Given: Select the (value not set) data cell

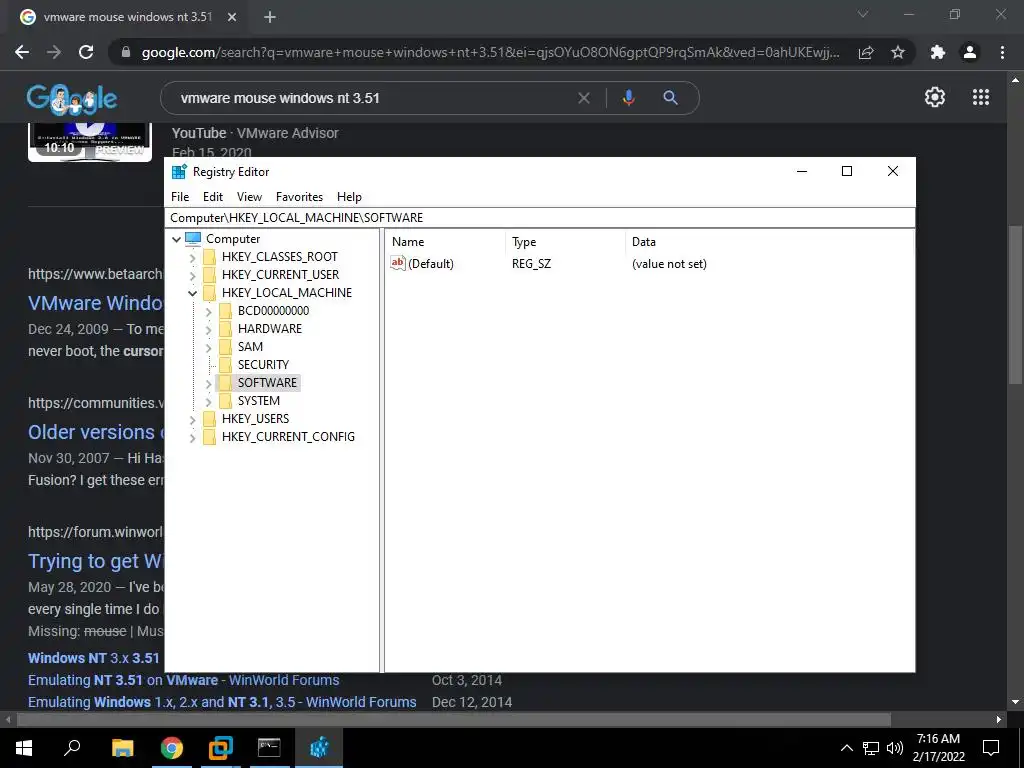Looking at the screenshot, I should (x=669, y=264).
